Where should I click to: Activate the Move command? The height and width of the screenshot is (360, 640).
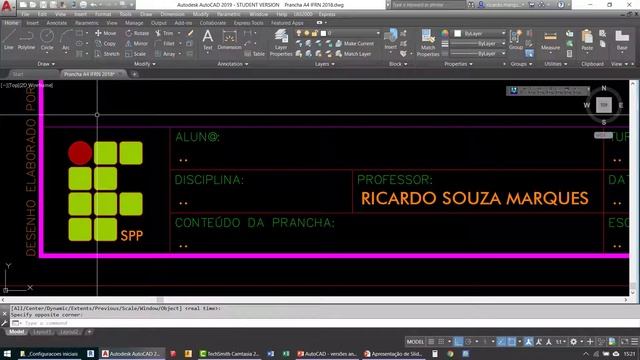coord(106,33)
